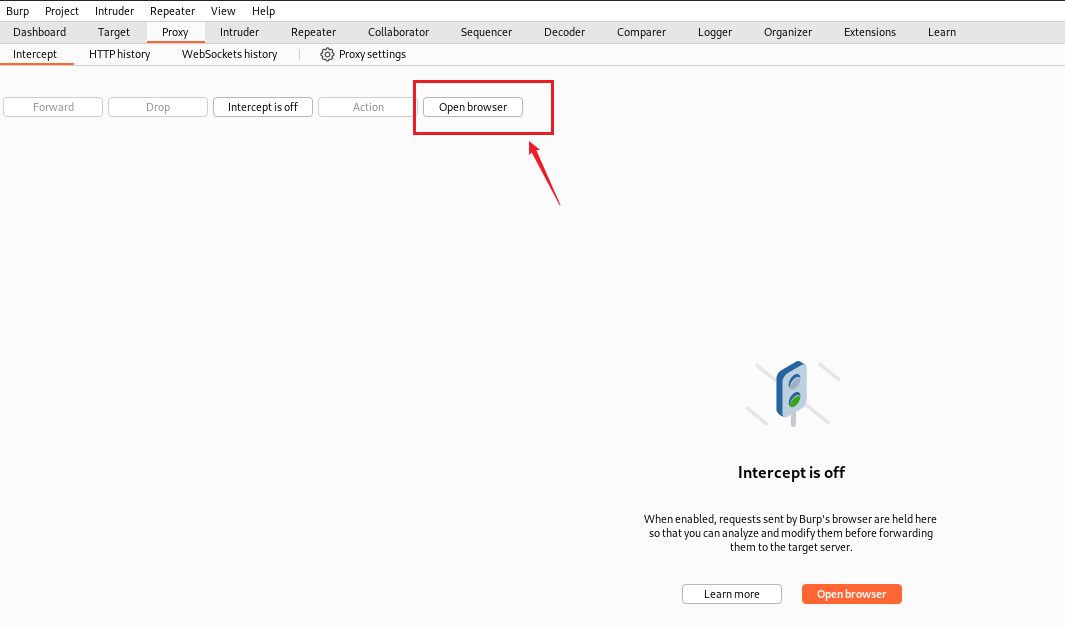Open the Collaborator tab
Viewport: 1065px width, 626px height.
[x=399, y=32]
